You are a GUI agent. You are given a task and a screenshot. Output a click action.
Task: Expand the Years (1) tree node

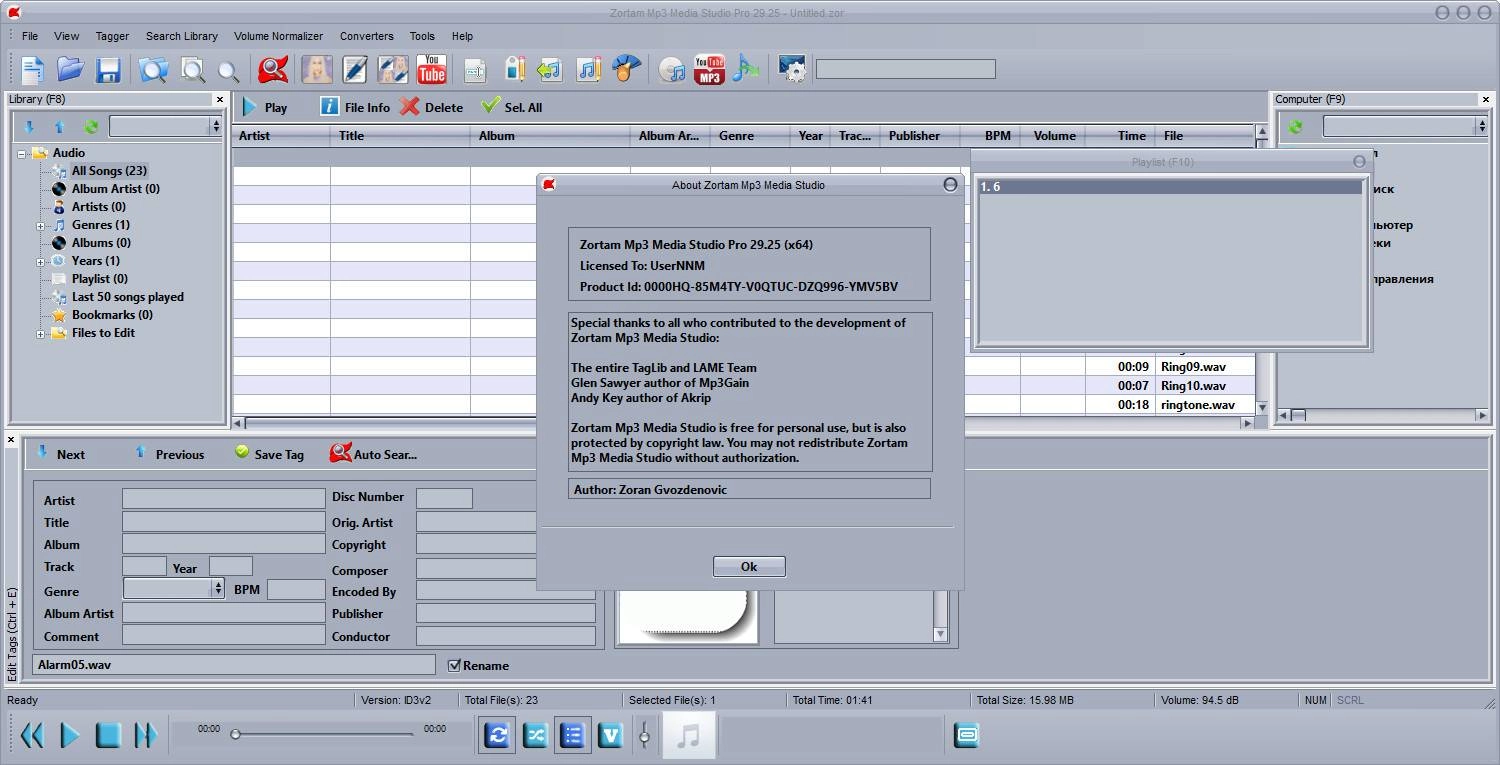click(41, 262)
